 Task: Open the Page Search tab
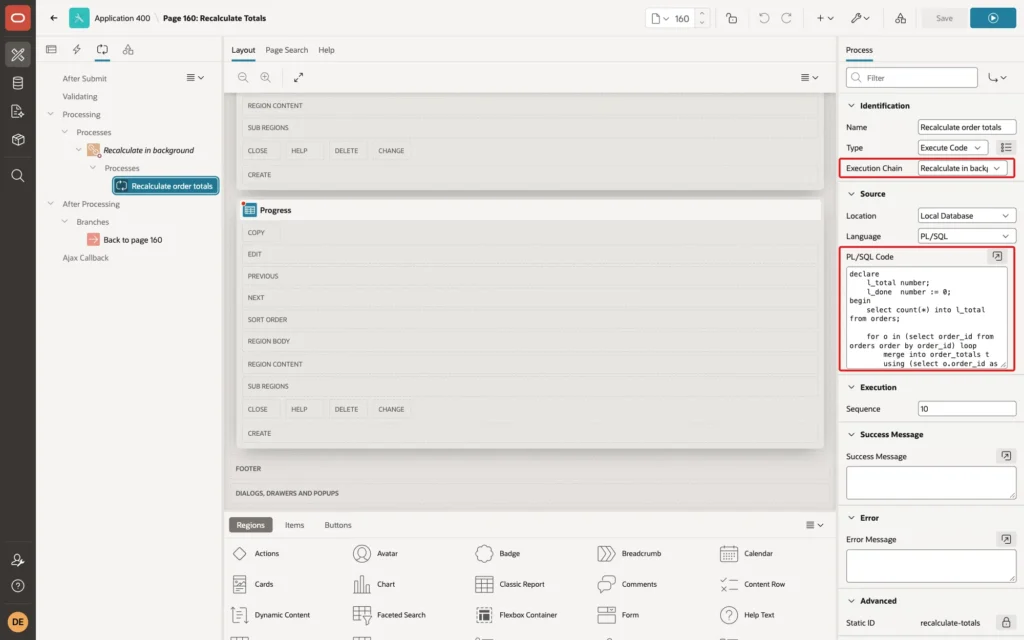[287, 50]
